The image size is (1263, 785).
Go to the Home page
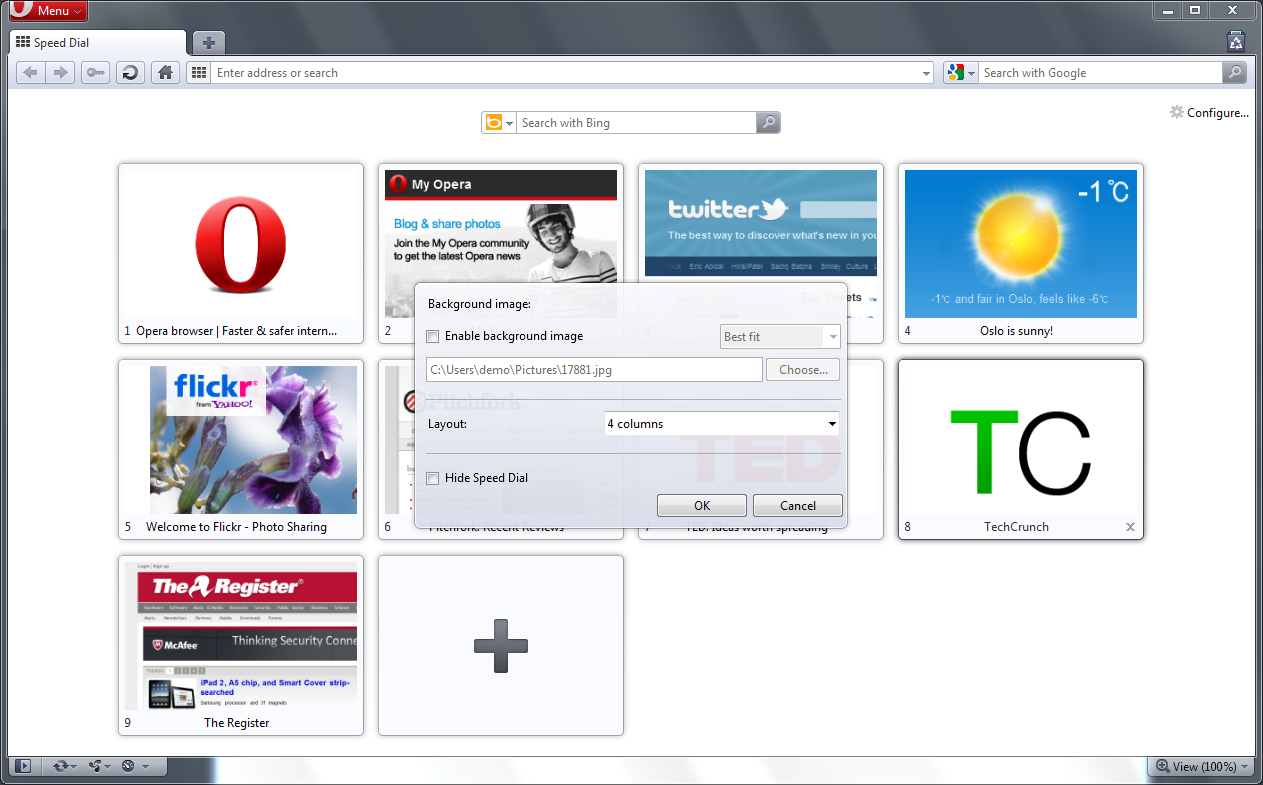pyautogui.click(x=165, y=72)
